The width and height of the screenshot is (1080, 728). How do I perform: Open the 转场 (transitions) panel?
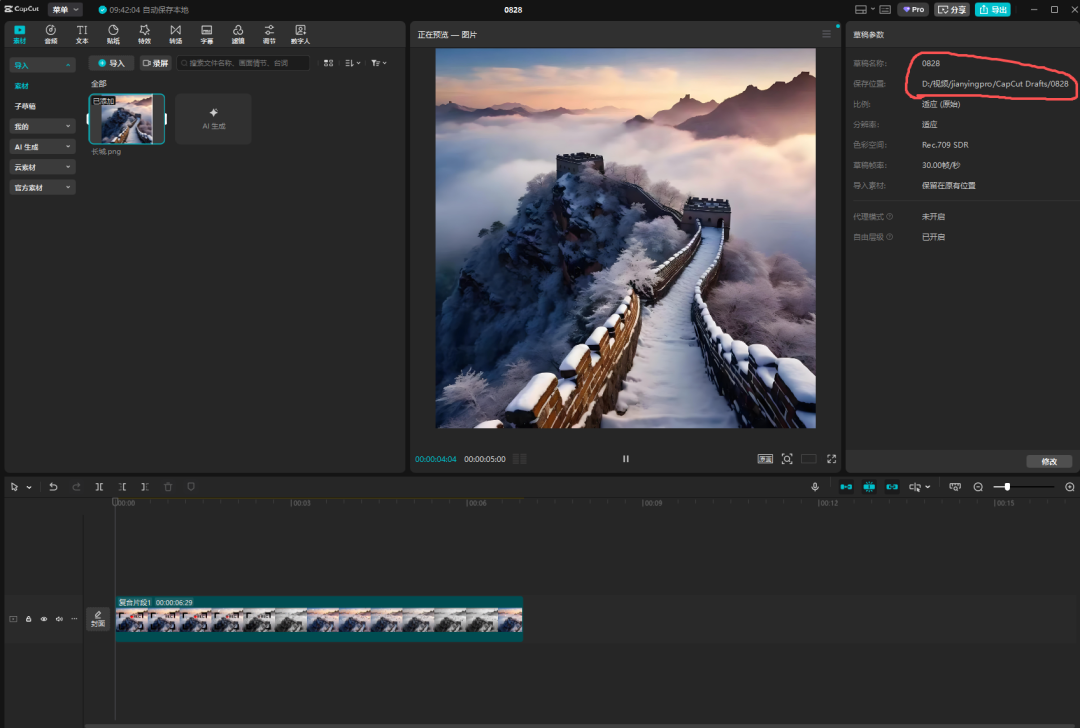176,34
